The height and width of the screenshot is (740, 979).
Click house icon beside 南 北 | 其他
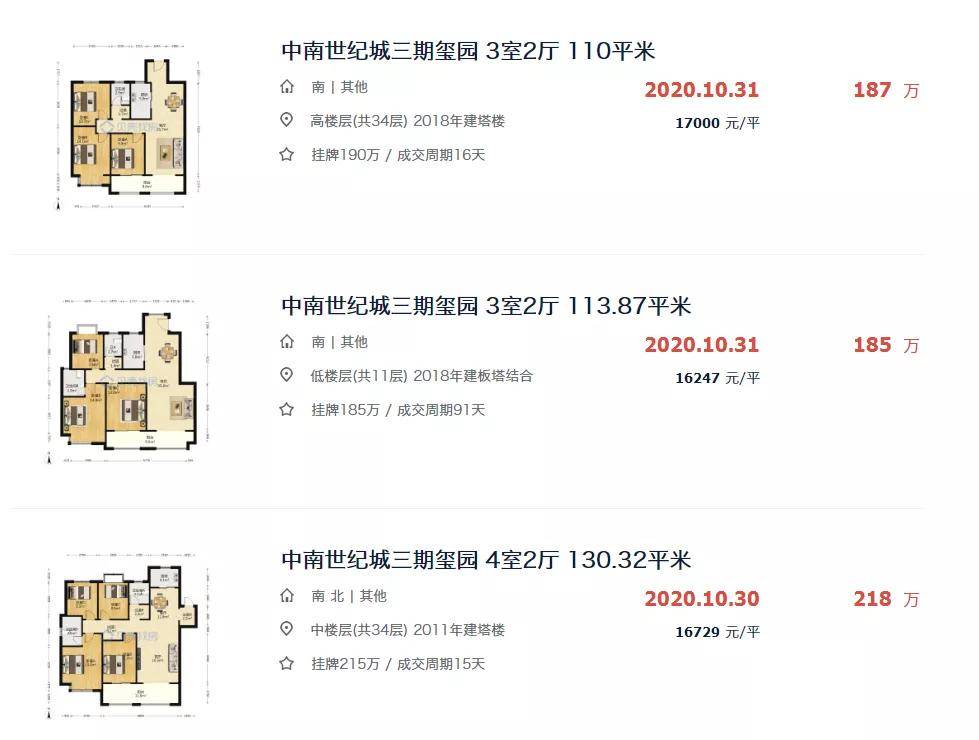(x=287, y=596)
